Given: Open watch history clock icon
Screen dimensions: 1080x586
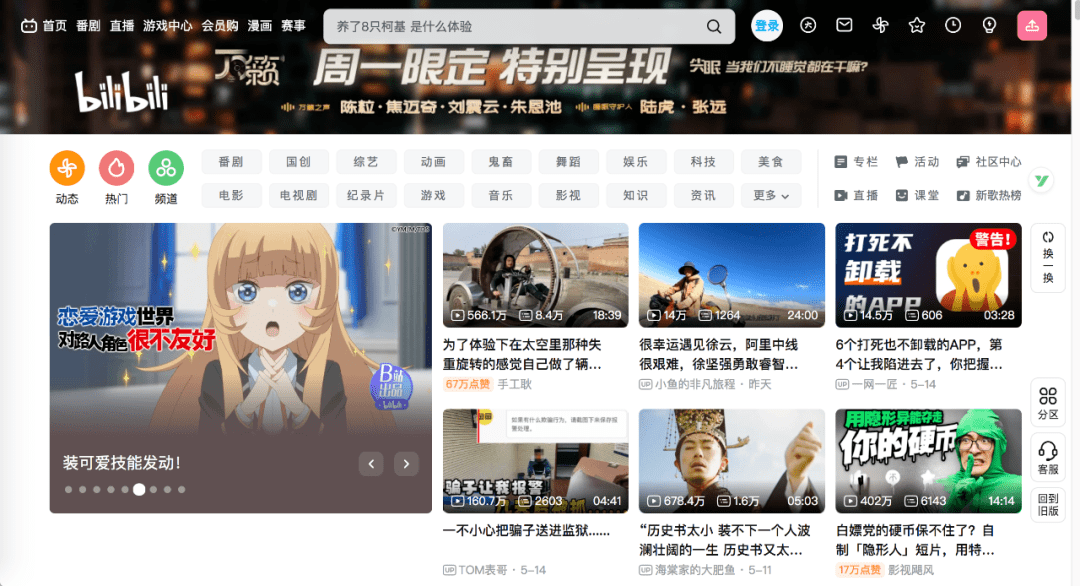Looking at the screenshot, I should pos(953,25).
